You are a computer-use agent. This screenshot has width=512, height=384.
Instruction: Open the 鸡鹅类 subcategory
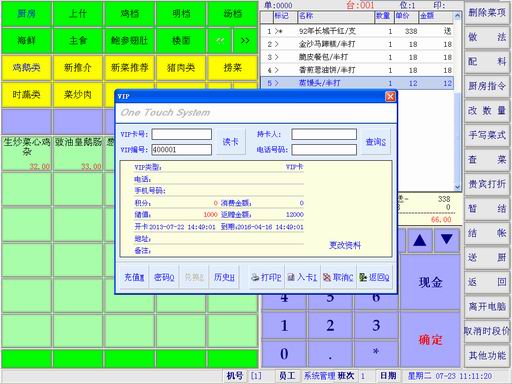26,68
